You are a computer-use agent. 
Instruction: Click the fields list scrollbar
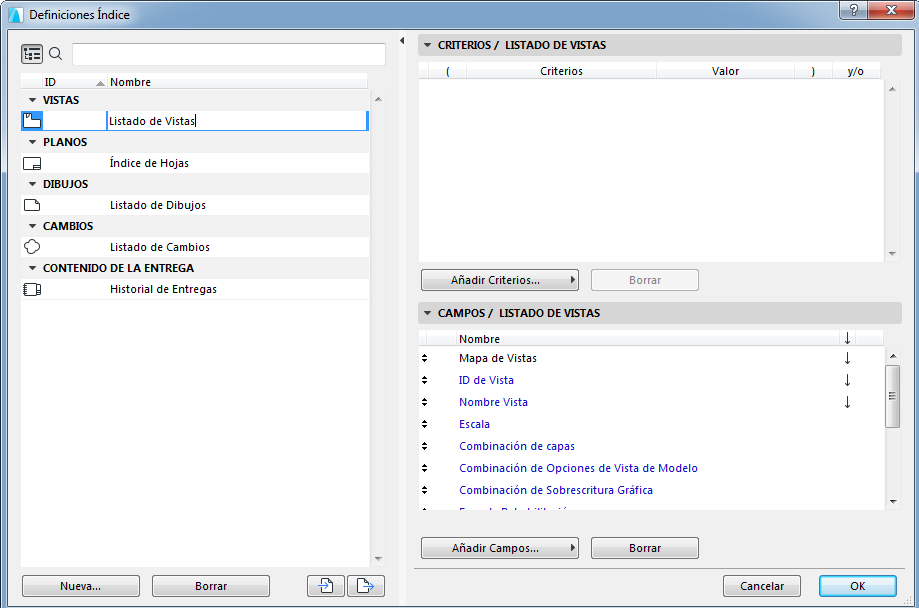point(891,395)
